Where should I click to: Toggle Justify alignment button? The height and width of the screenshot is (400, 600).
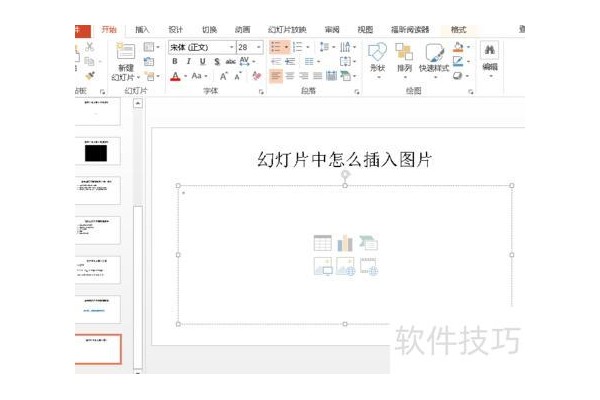coord(318,76)
